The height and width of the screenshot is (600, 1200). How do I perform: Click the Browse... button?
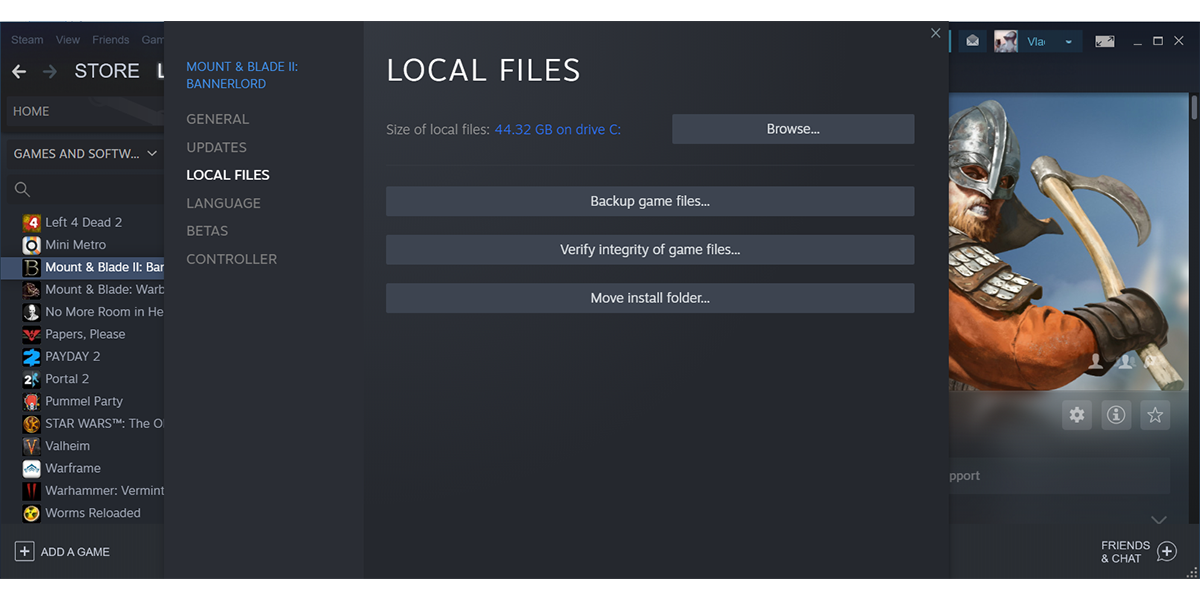[793, 129]
